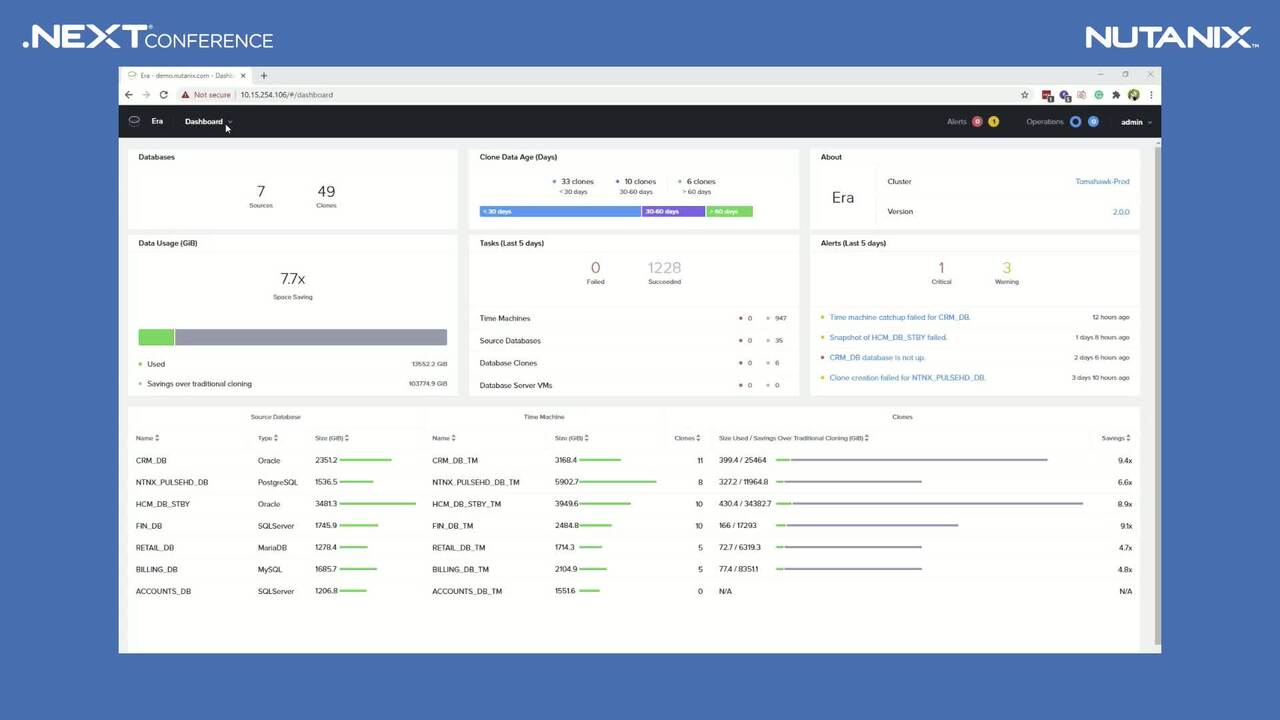Click the 1 Critical alerts count
The width and height of the screenshot is (1280, 720).
(941, 268)
